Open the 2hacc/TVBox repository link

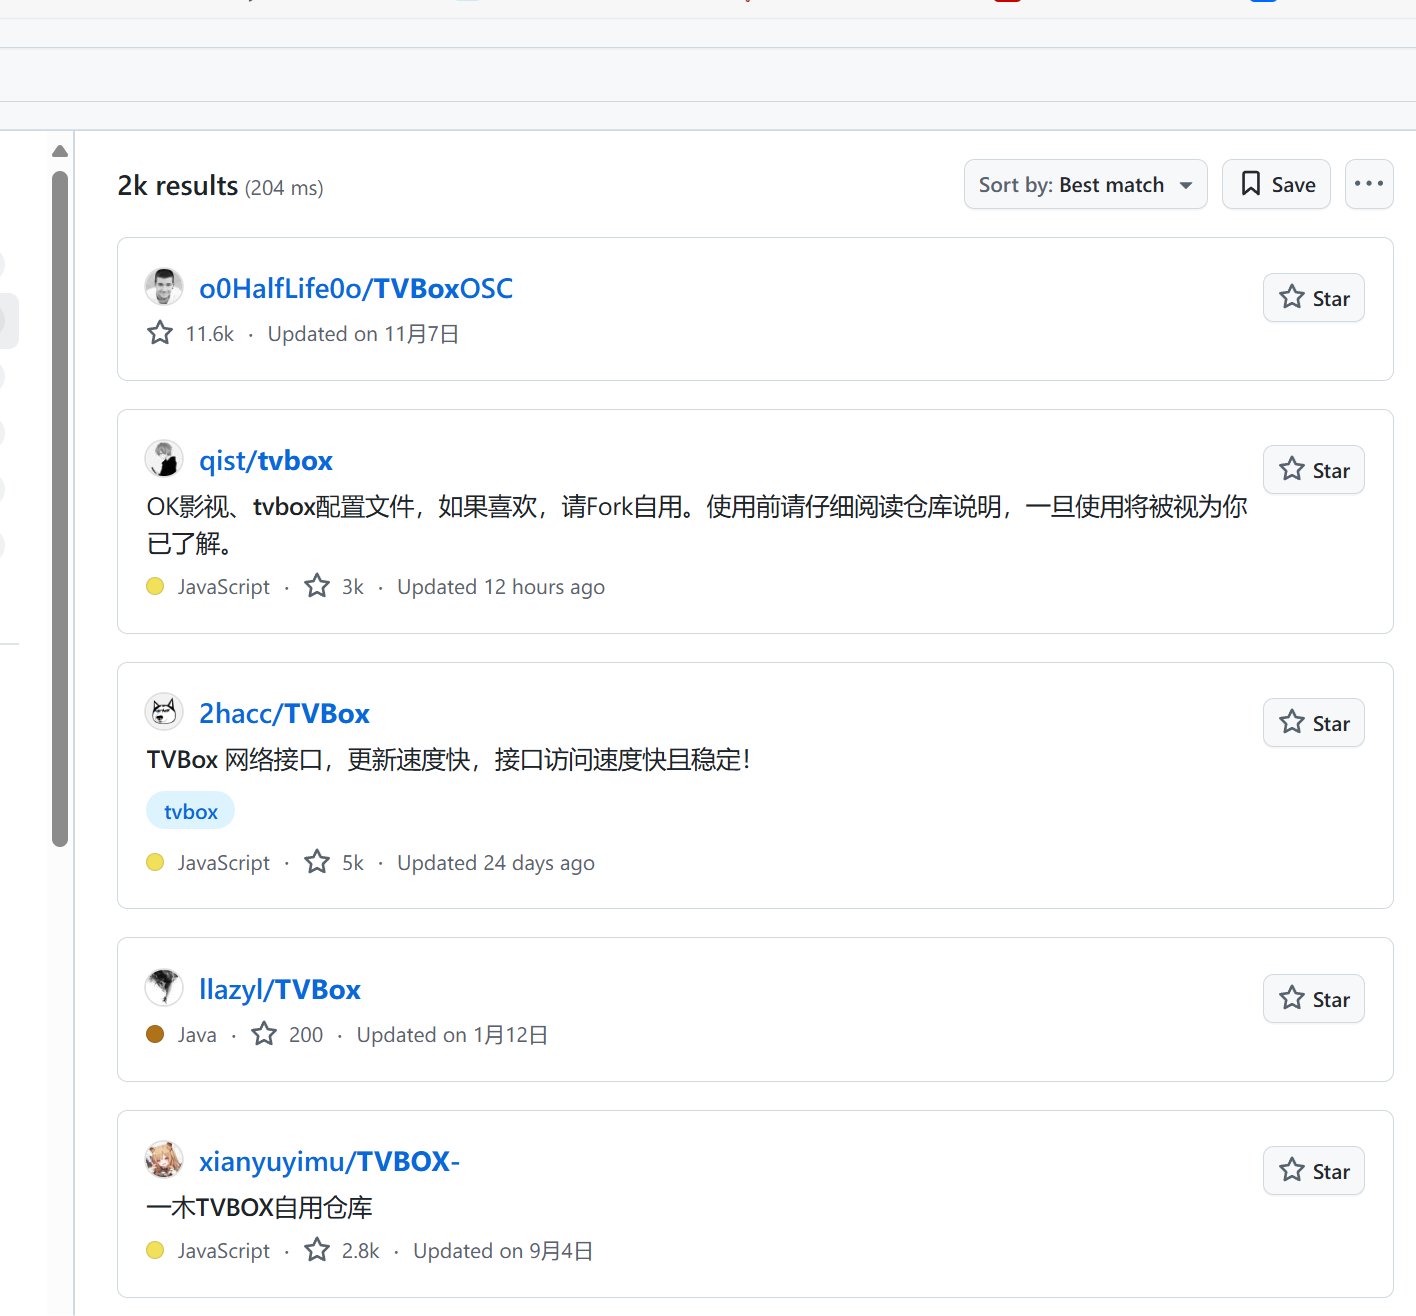(284, 713)
